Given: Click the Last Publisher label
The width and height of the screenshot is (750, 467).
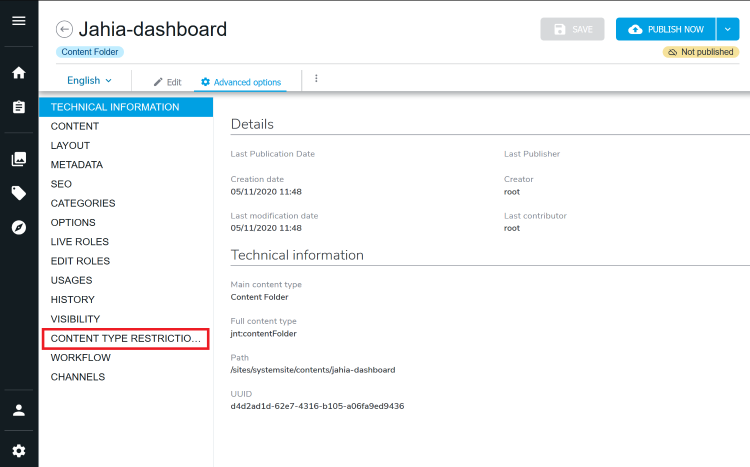Looking at the screenshot, I should 532,154.
